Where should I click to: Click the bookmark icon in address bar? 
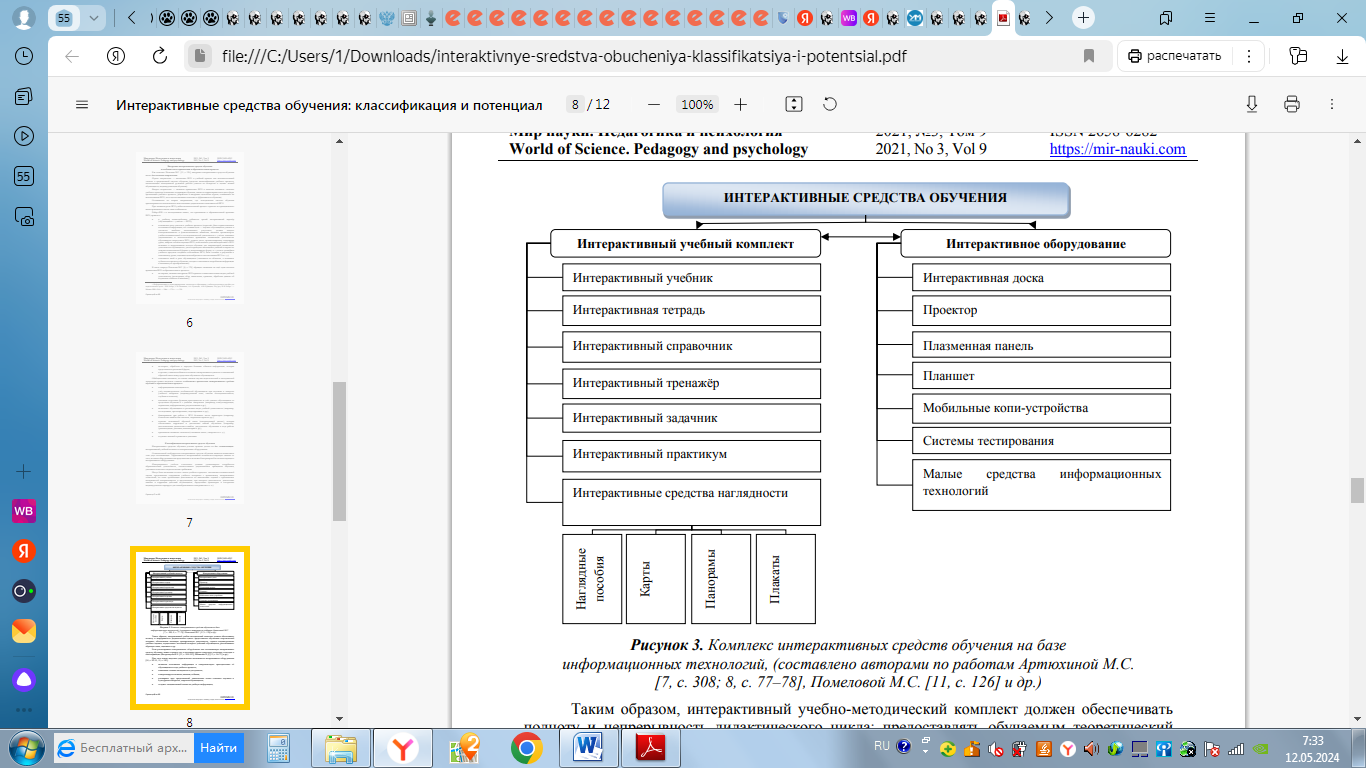(1089, 56)
